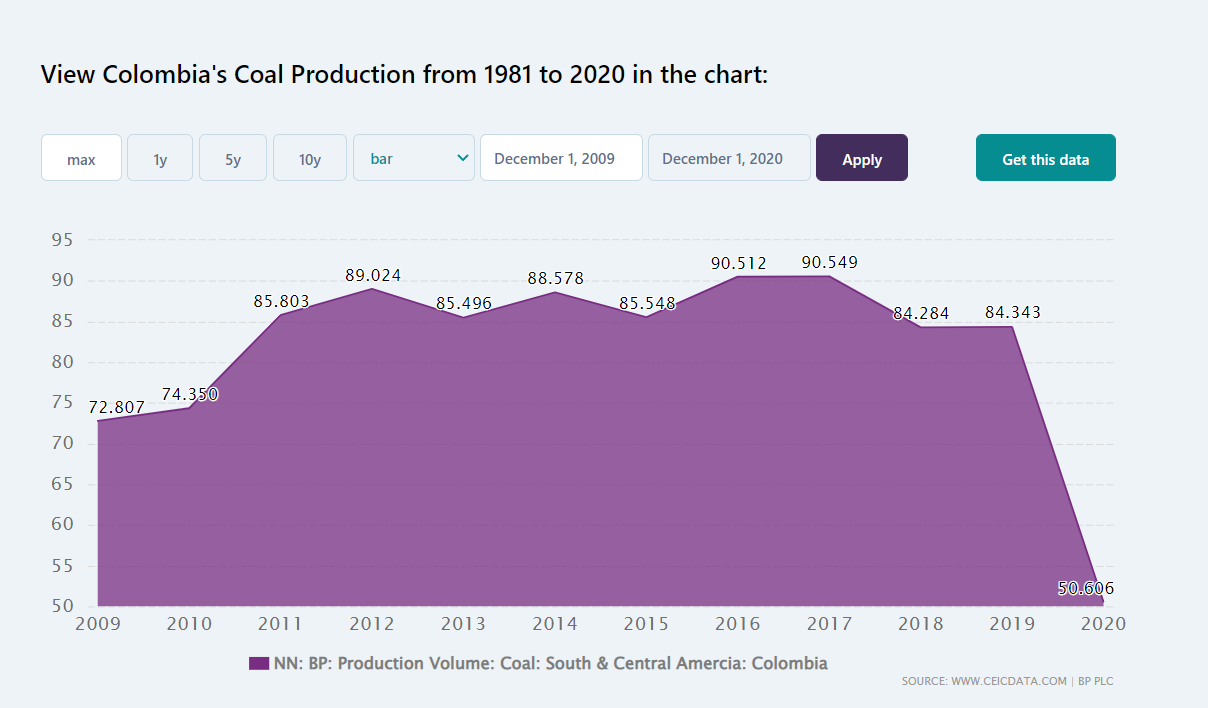Select the 70 y-axis label
1208x708 pixels.
tap(63, 443)
